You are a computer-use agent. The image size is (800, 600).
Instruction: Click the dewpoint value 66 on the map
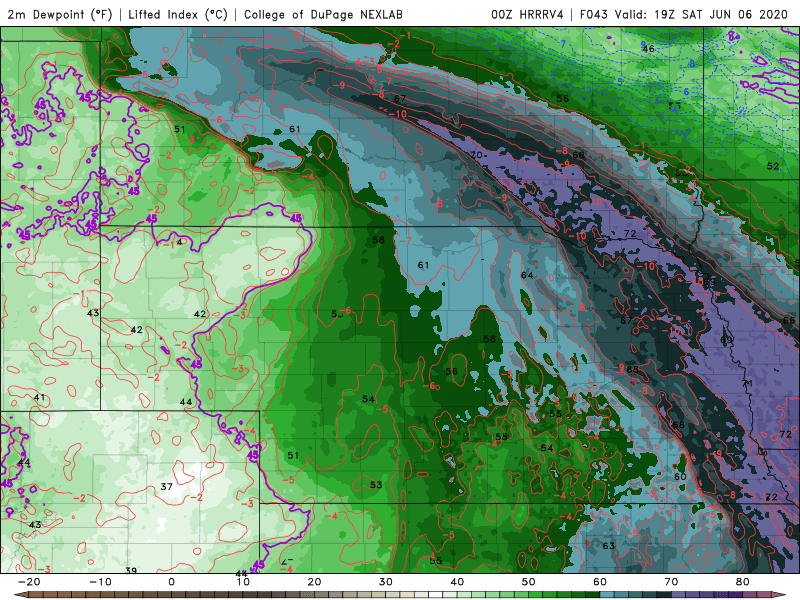click(x=789, y=320)
